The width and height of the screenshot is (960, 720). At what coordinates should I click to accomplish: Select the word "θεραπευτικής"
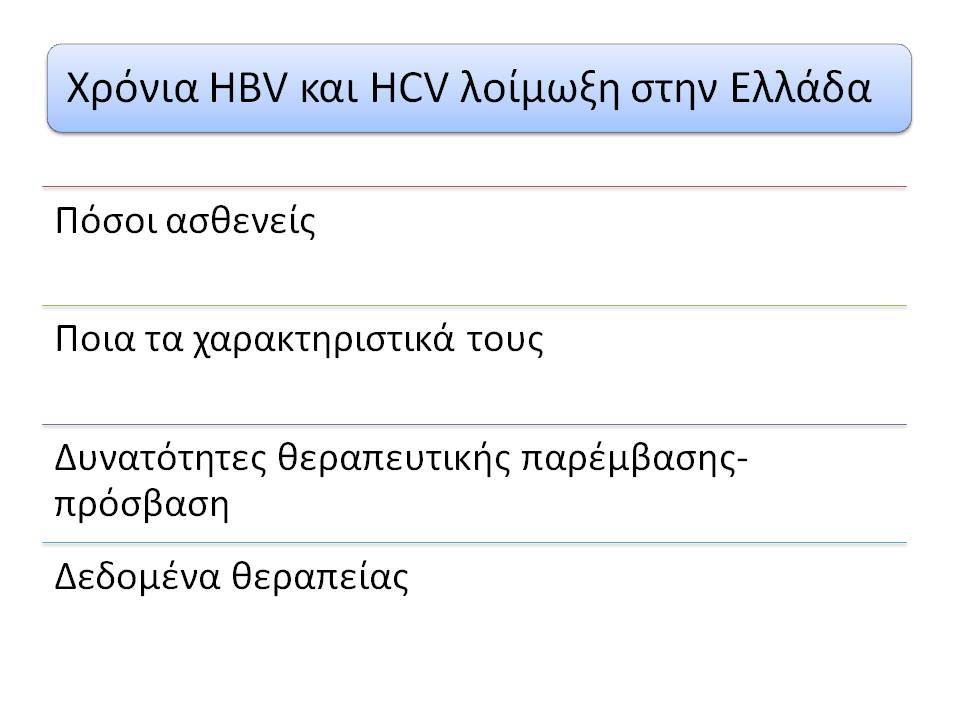(394, 459)
